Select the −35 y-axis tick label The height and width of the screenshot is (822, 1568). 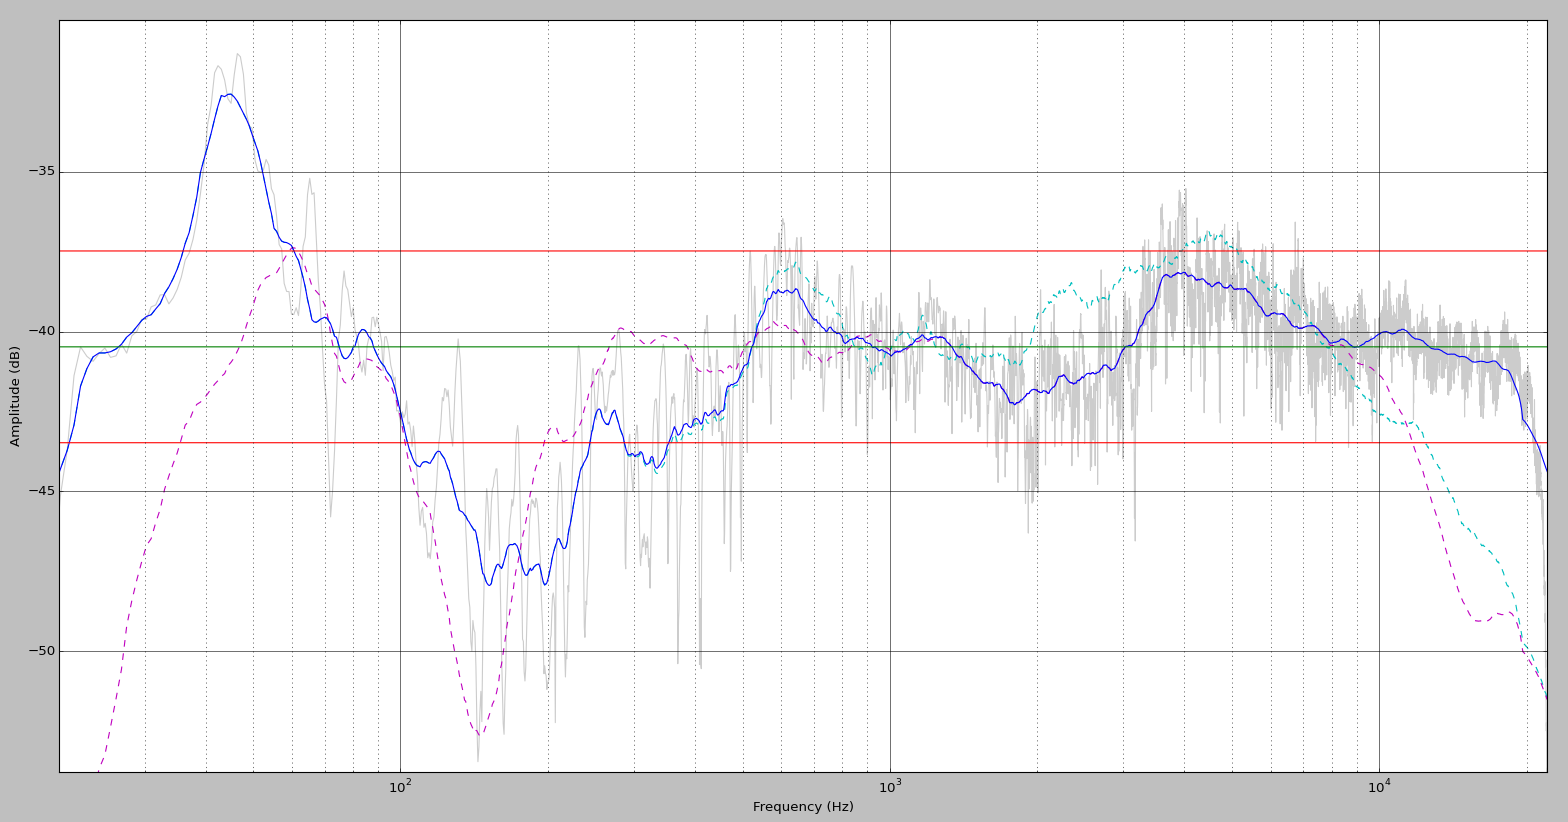(x=41, y=172)
